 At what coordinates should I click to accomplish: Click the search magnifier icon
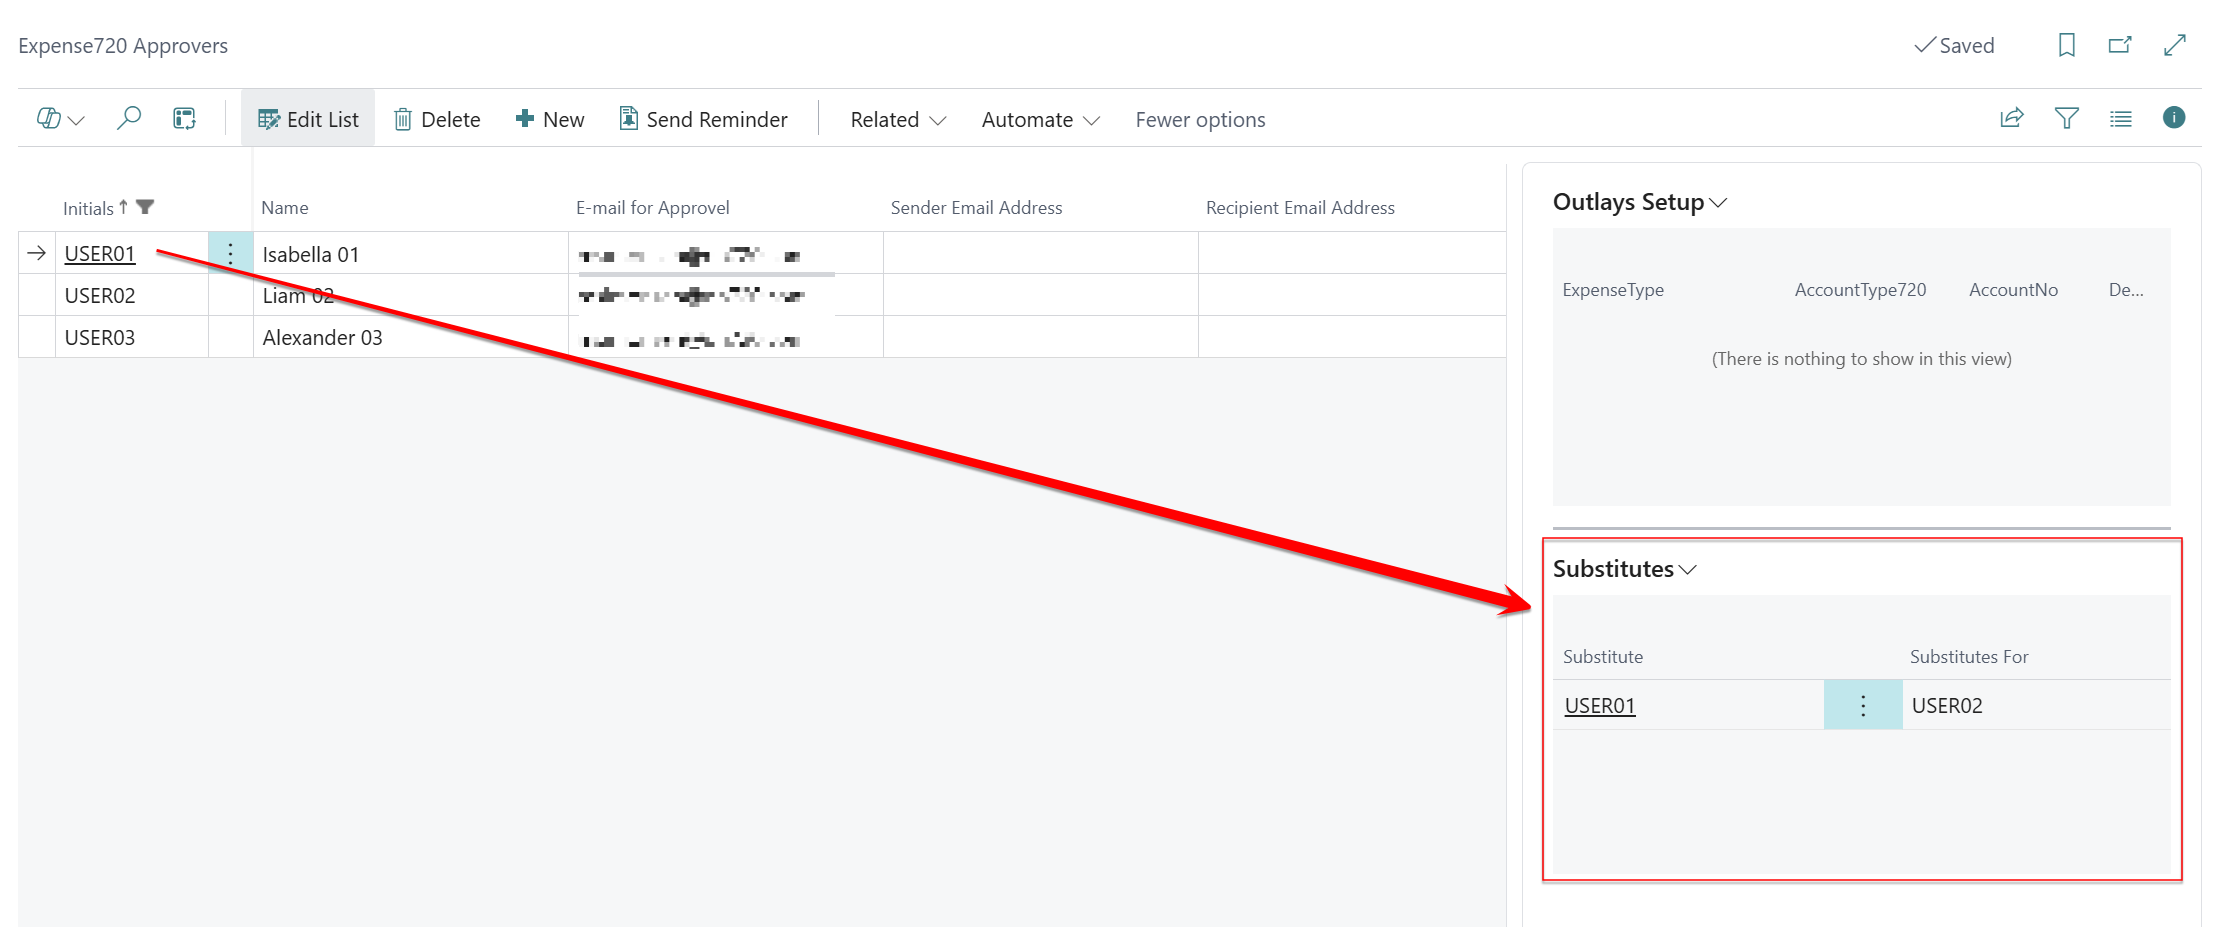click(x=129, y=119)
